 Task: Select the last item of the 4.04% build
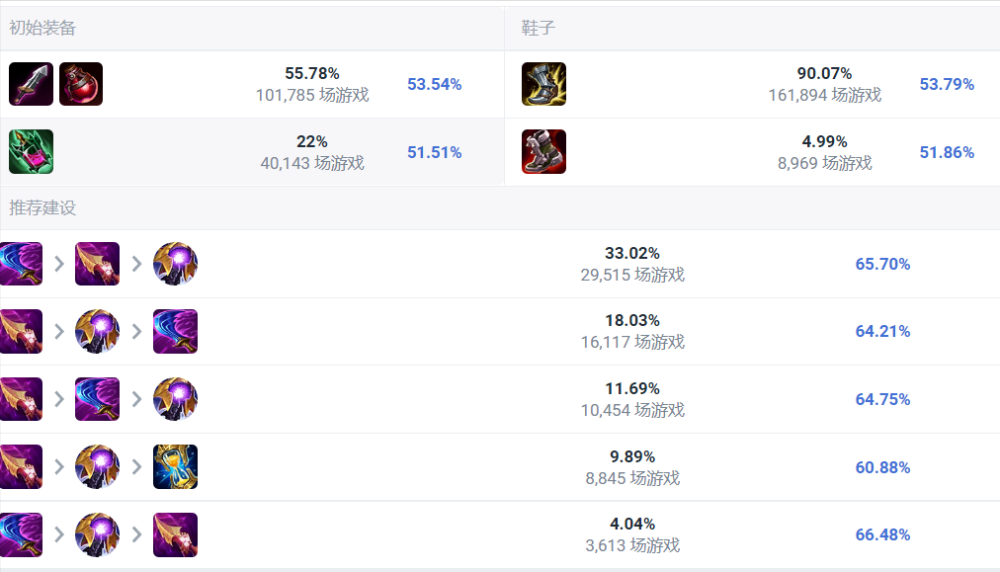(175, 535)
